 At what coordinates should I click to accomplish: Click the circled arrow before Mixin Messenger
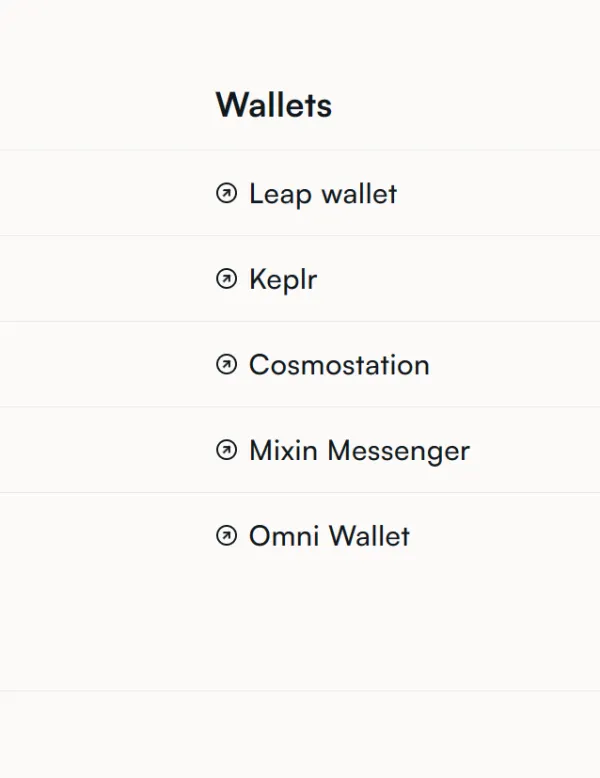click(x=226, y=450)
